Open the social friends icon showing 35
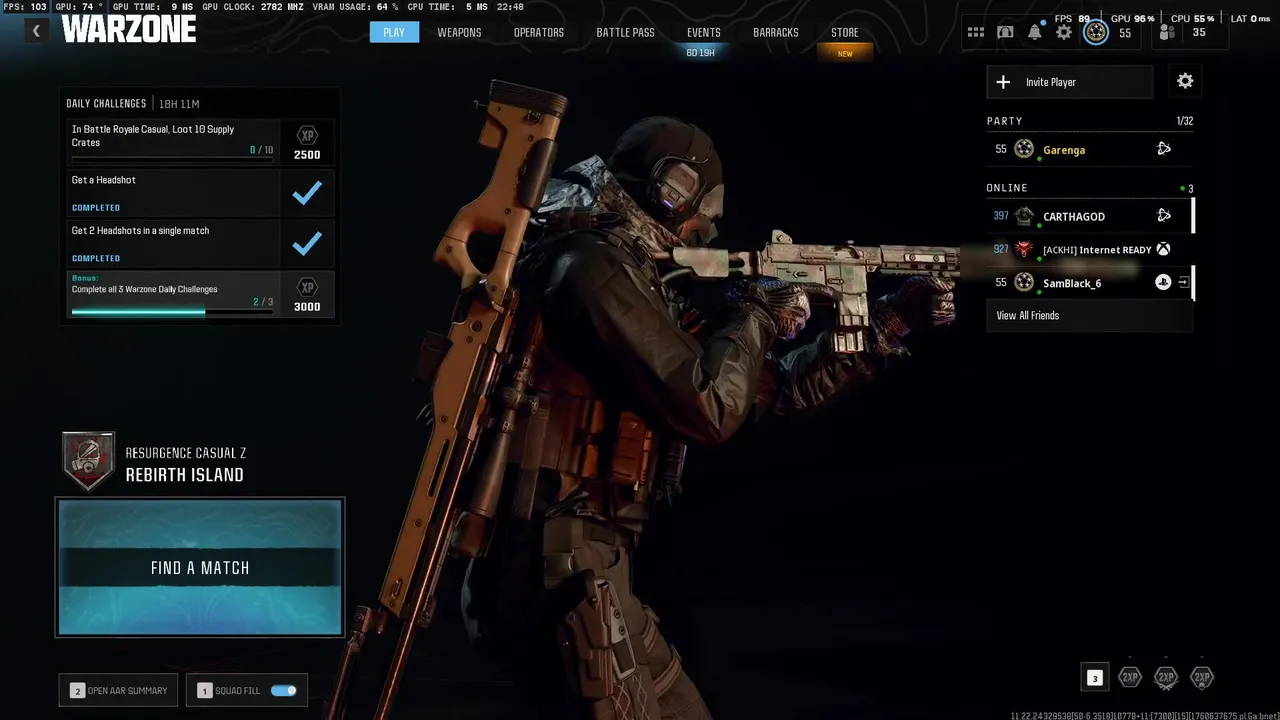The image size is (1280, 720). coord(1166,32)
